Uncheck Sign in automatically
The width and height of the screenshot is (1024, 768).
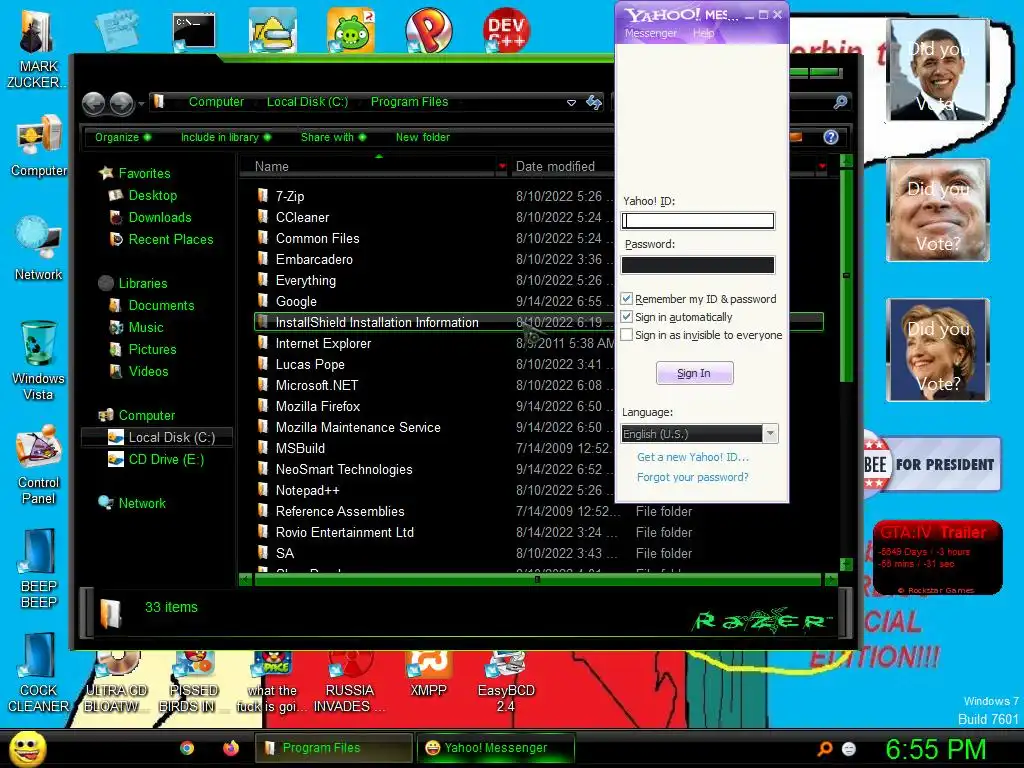tap(626, 317)
